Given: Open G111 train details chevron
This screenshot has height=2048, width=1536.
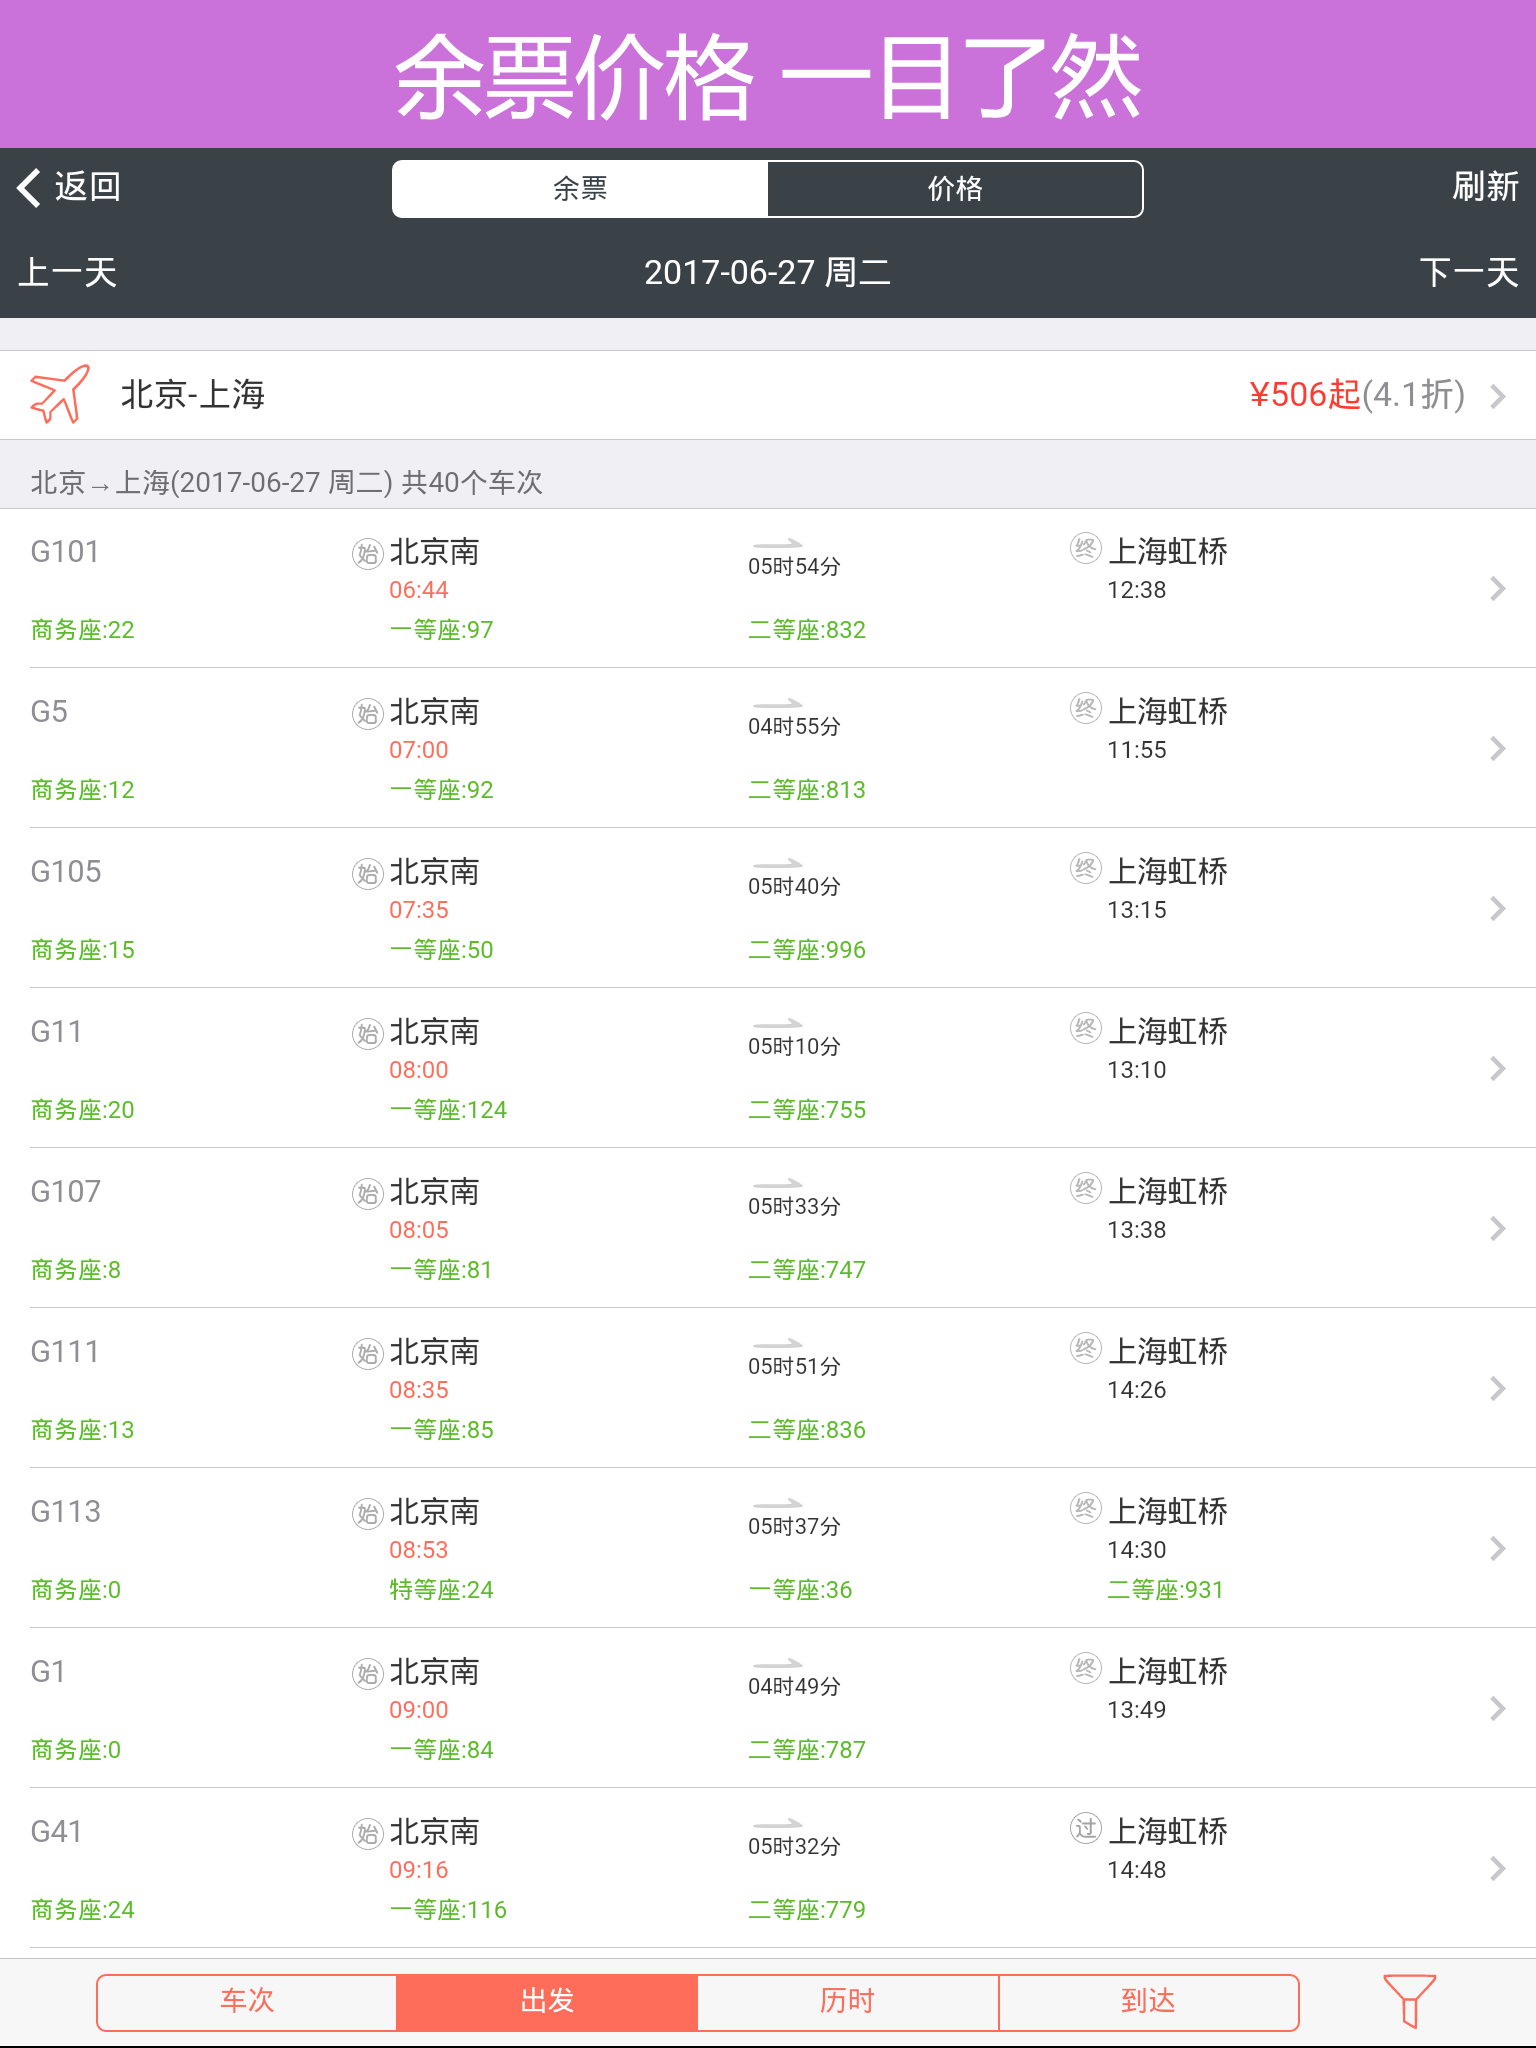Looking at the screenshot, I should (x=1497, y=1388).
